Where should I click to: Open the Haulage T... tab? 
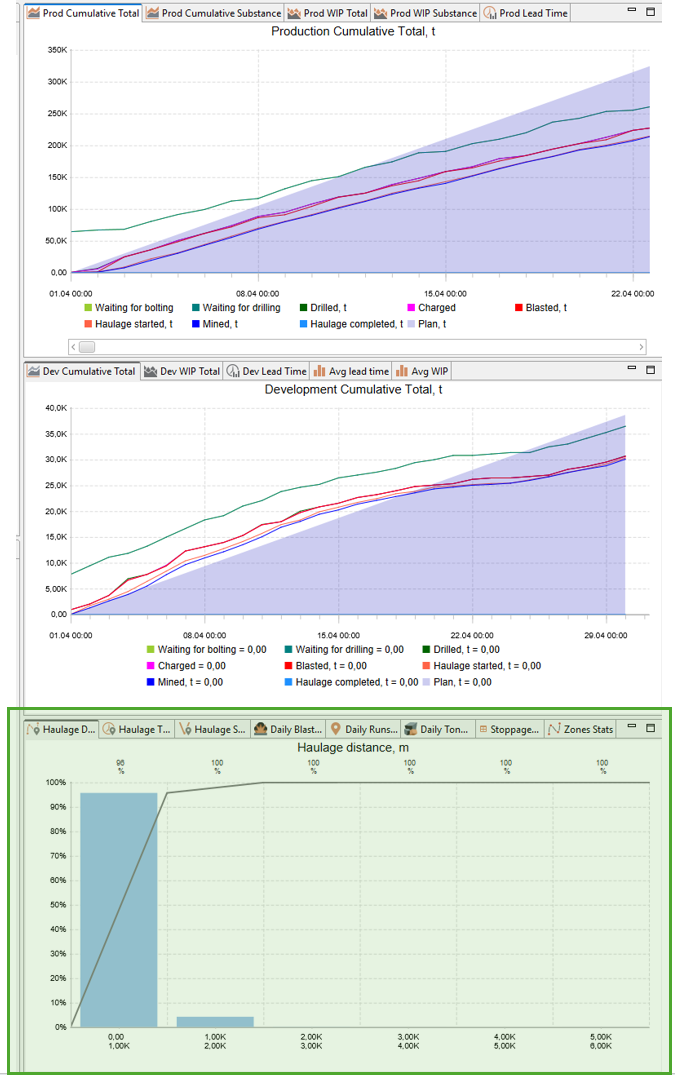[137, 729]
